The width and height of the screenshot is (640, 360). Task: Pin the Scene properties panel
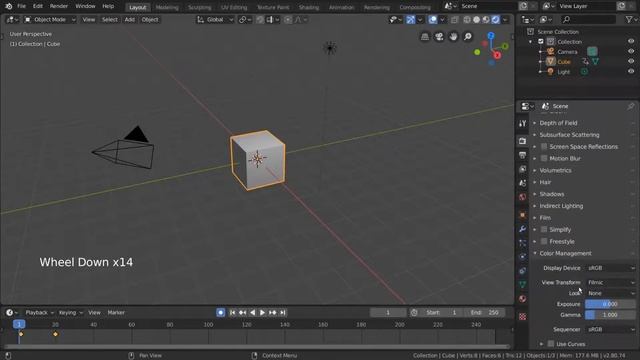(x=630, y=107)
